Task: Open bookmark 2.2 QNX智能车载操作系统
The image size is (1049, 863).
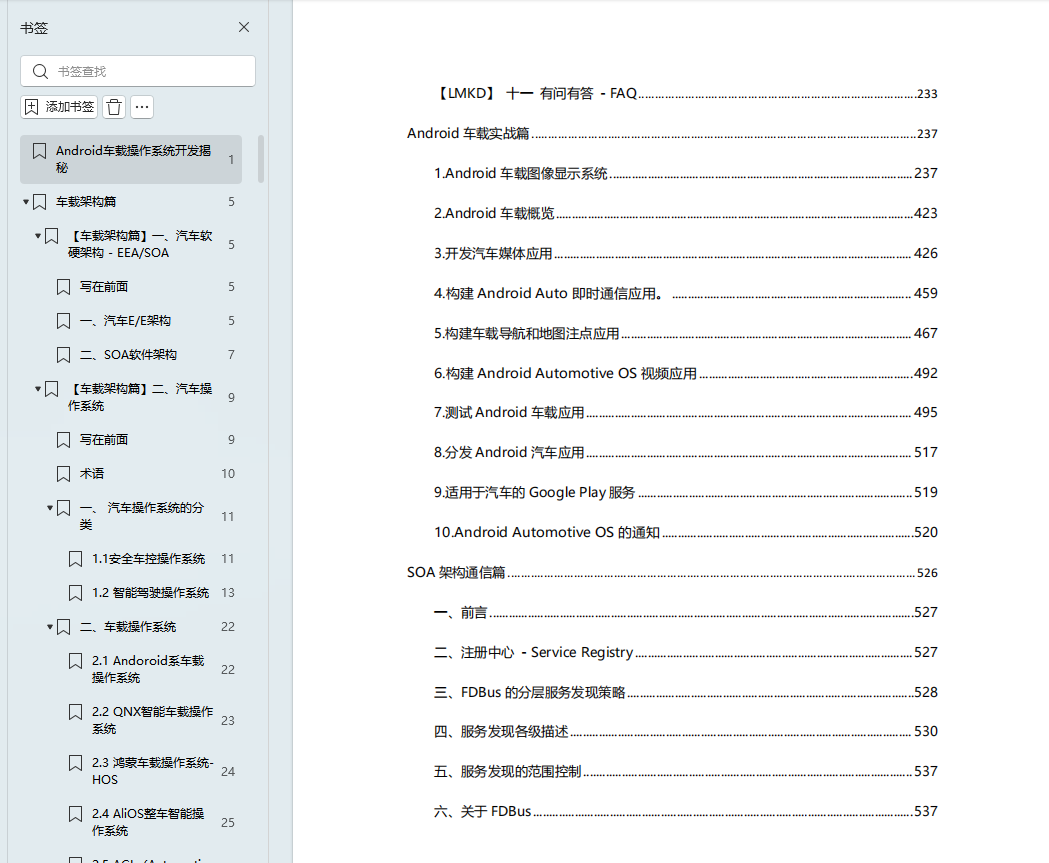Action: click(153, 720)
